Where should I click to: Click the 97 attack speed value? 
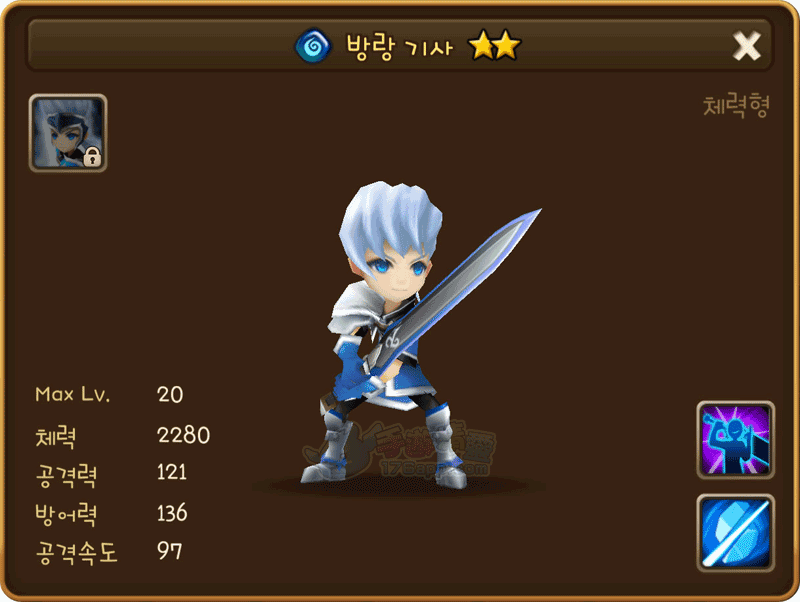click(x=169, y=551)
